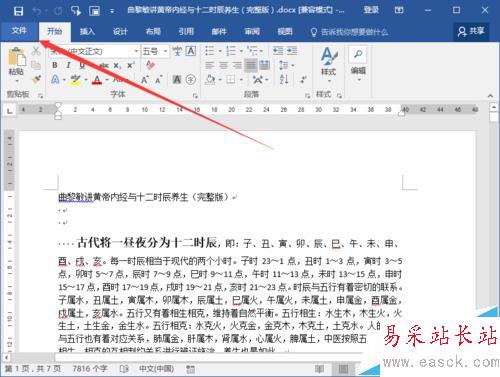500x377 pixels.
Task: Toggle Show/Hide paragraph marks icon
Action: [x=303, y=79]
